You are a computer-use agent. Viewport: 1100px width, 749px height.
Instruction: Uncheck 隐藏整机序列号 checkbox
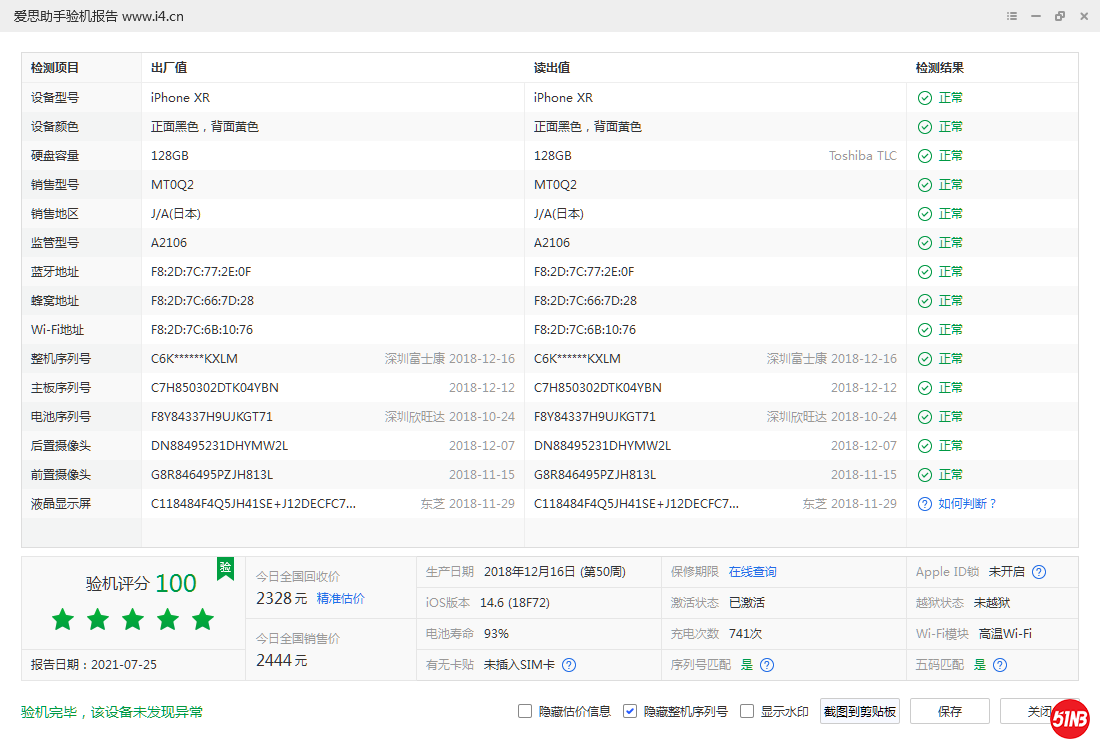[x=630, y=712]
